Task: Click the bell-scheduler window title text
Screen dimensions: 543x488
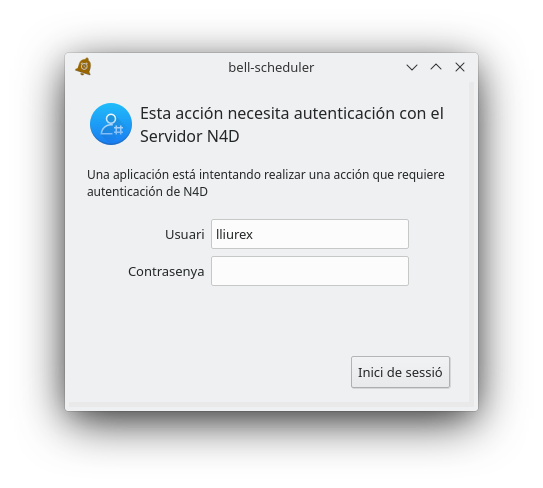Action: click(x=271, y=67)
